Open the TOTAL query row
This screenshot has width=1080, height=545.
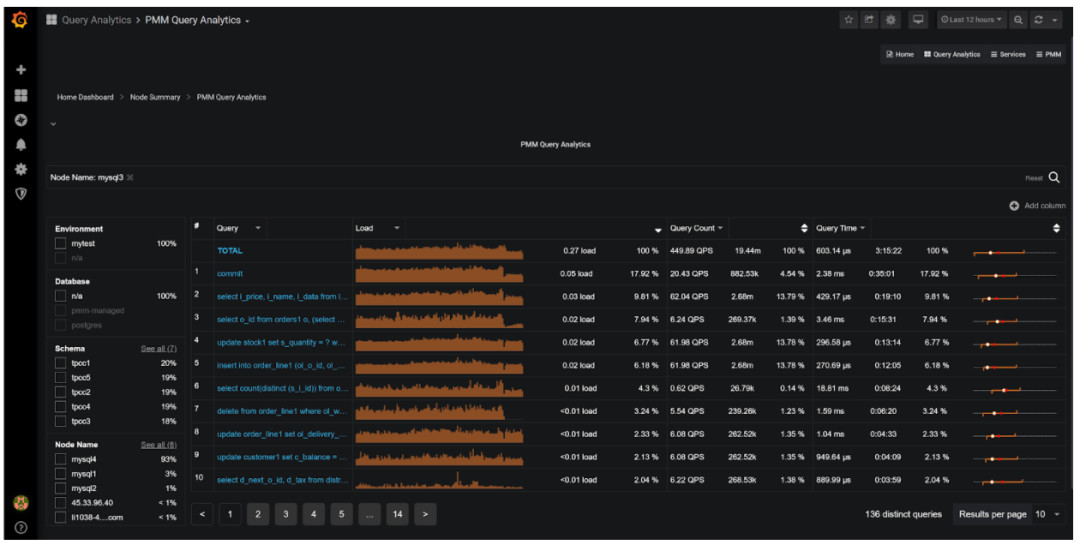click(229, 251)
